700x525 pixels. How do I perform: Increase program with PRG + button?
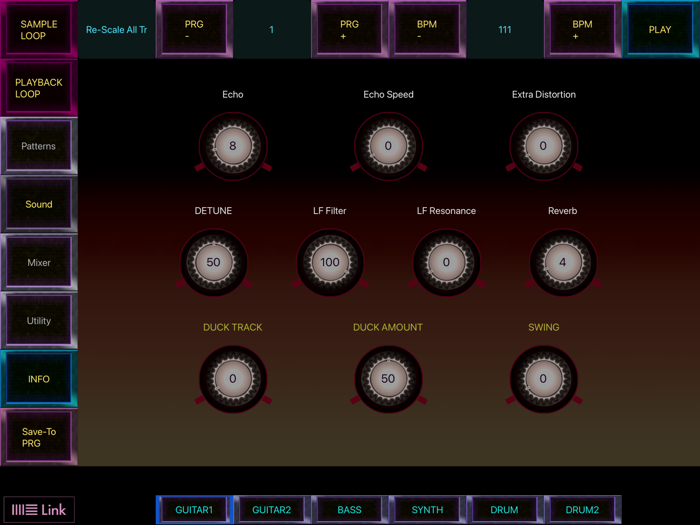[x=350, y=29]
